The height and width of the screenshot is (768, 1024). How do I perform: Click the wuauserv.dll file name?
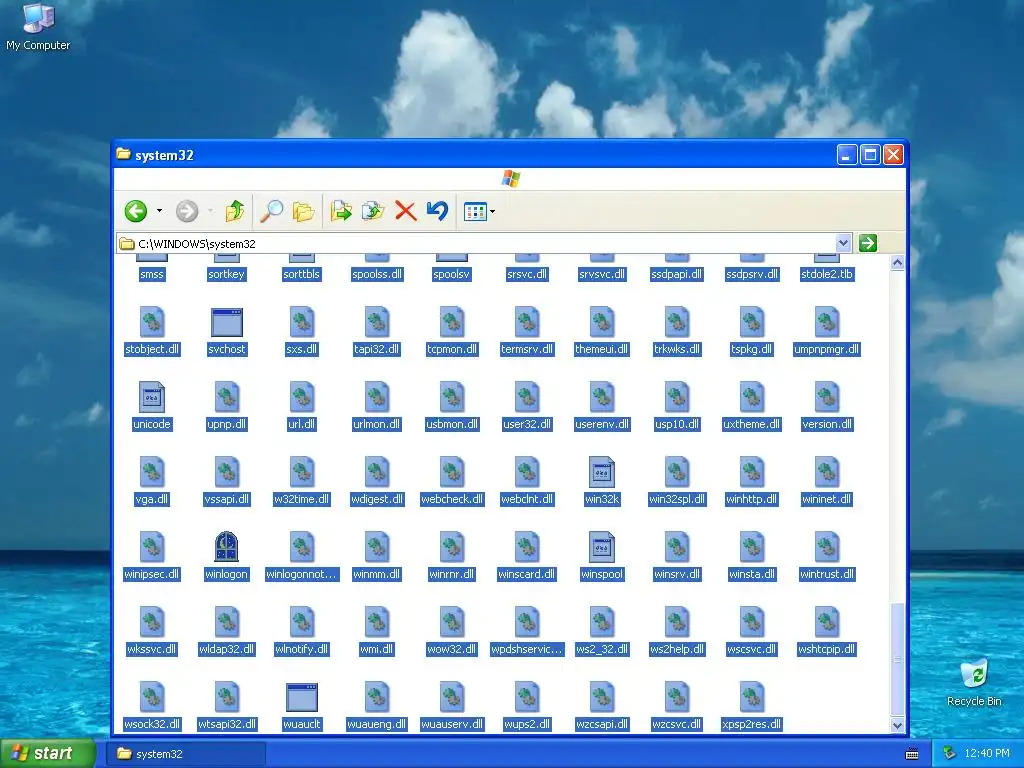pos(452,724)
